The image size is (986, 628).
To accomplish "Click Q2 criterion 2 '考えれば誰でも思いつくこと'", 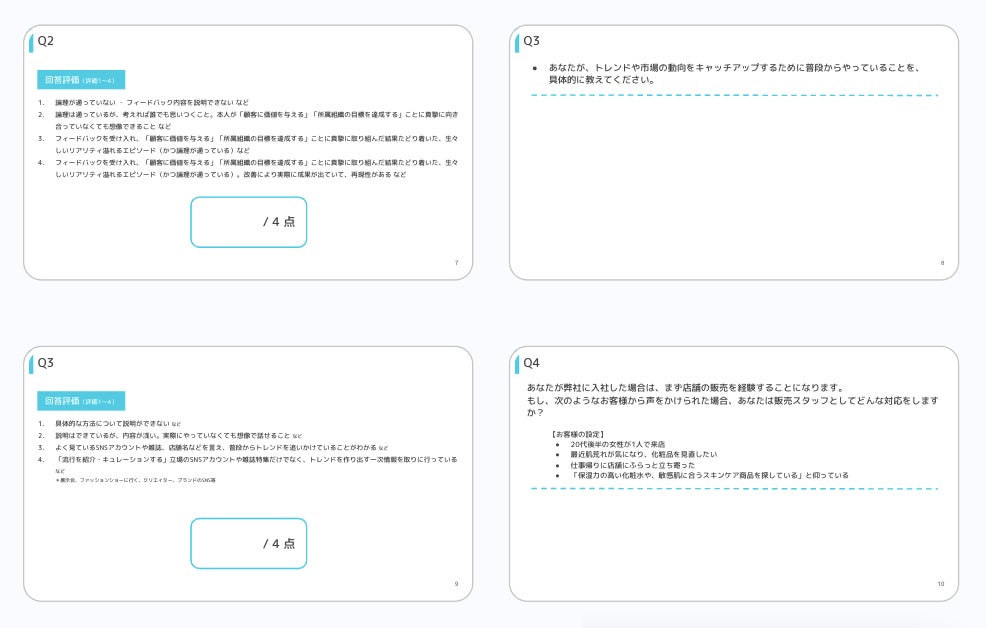I will point(165,114).
